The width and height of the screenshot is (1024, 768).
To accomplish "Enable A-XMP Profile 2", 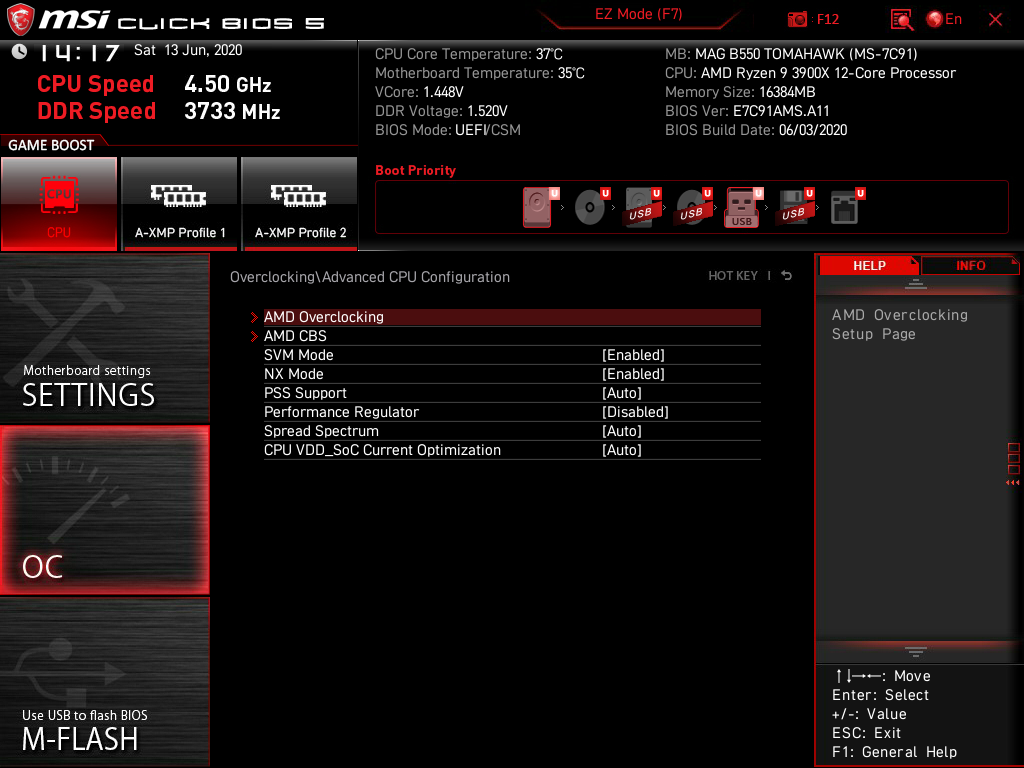I will pos(300,204).
